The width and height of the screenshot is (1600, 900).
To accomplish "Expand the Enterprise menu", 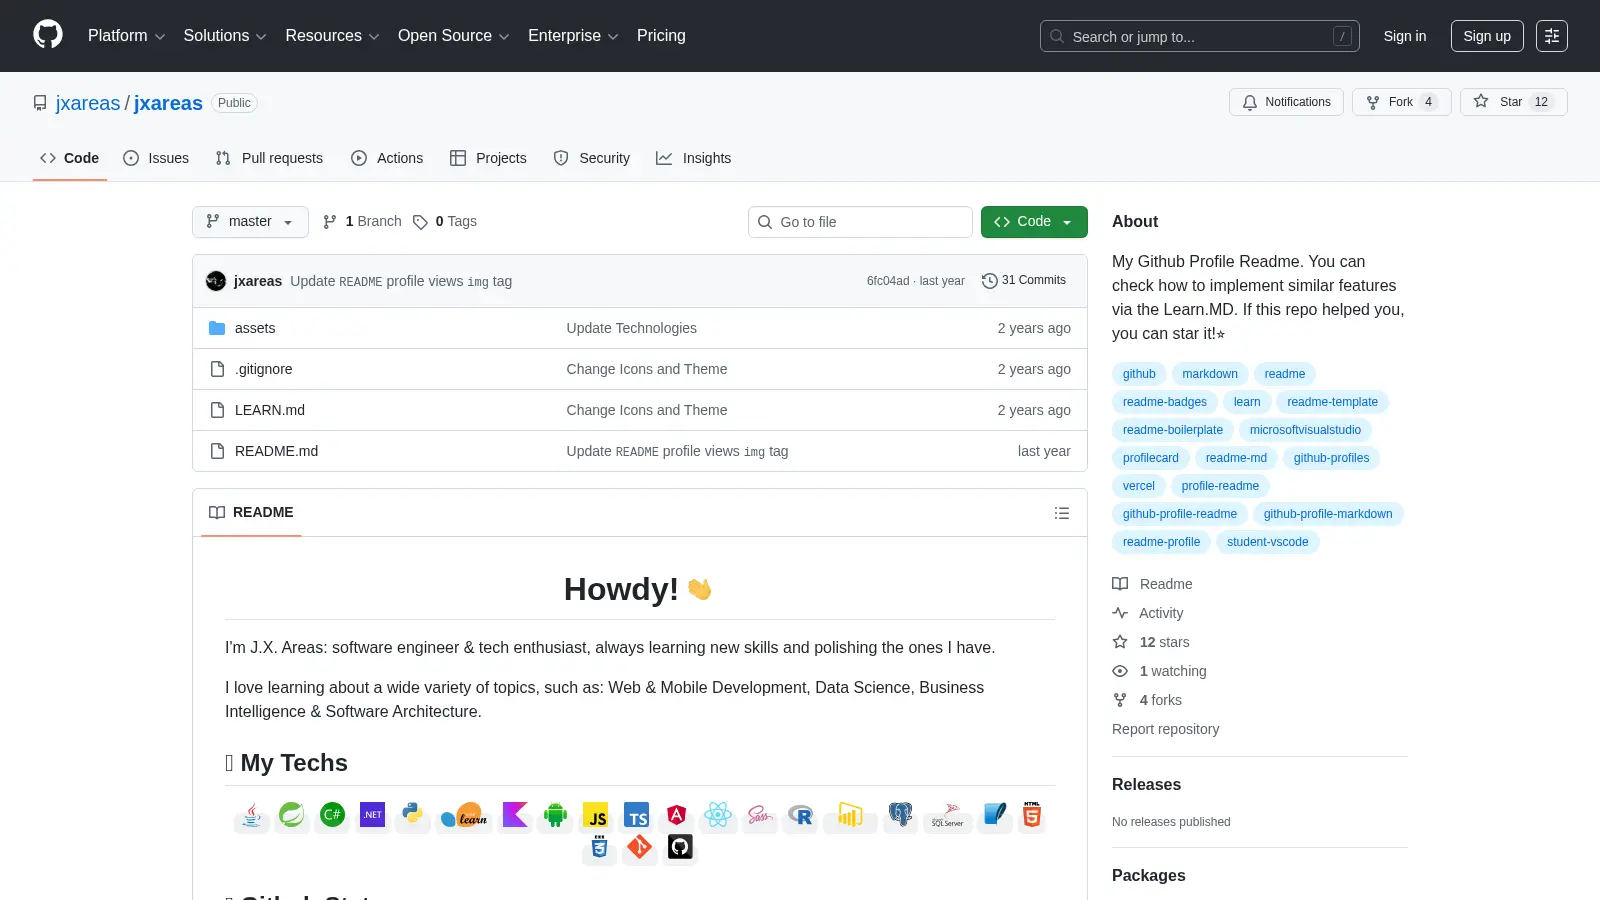I will tap(573, 36).
